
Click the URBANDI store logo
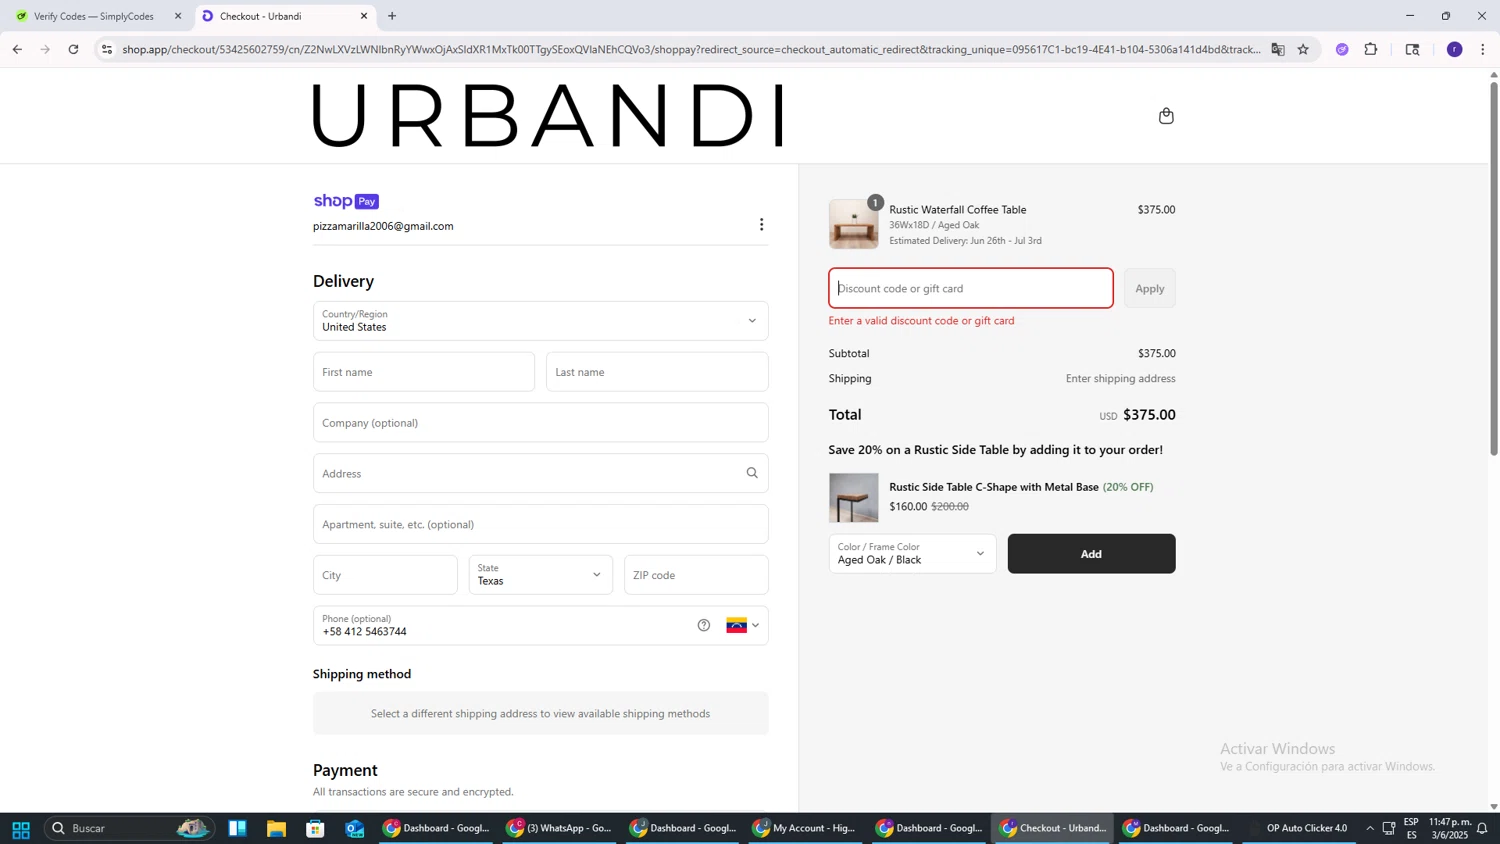tap(547, 115)
